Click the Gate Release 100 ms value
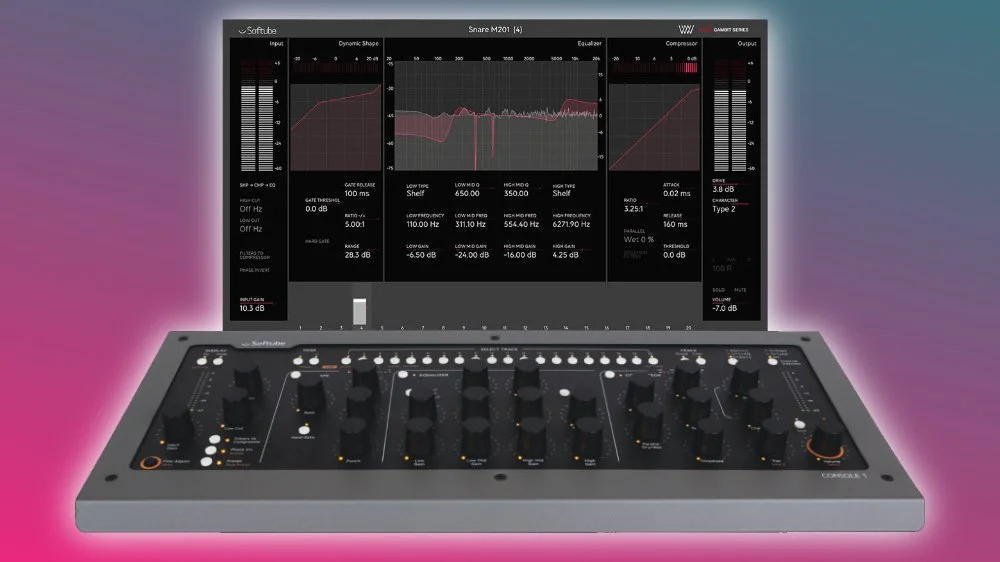The height and width of the screenshot is (562, 1000). pos(357,193)
